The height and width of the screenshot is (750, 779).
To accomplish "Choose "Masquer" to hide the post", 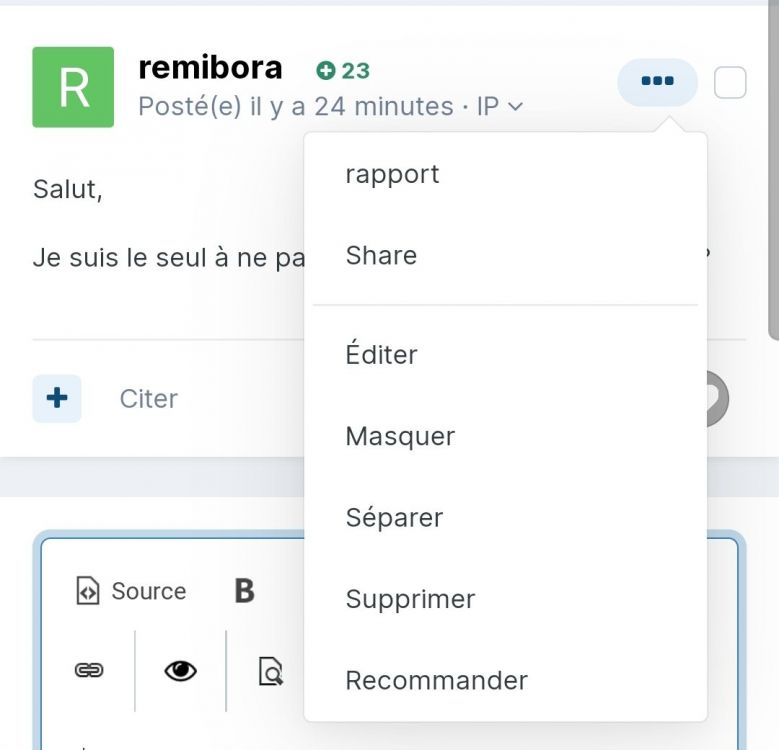I will (400, 436).
